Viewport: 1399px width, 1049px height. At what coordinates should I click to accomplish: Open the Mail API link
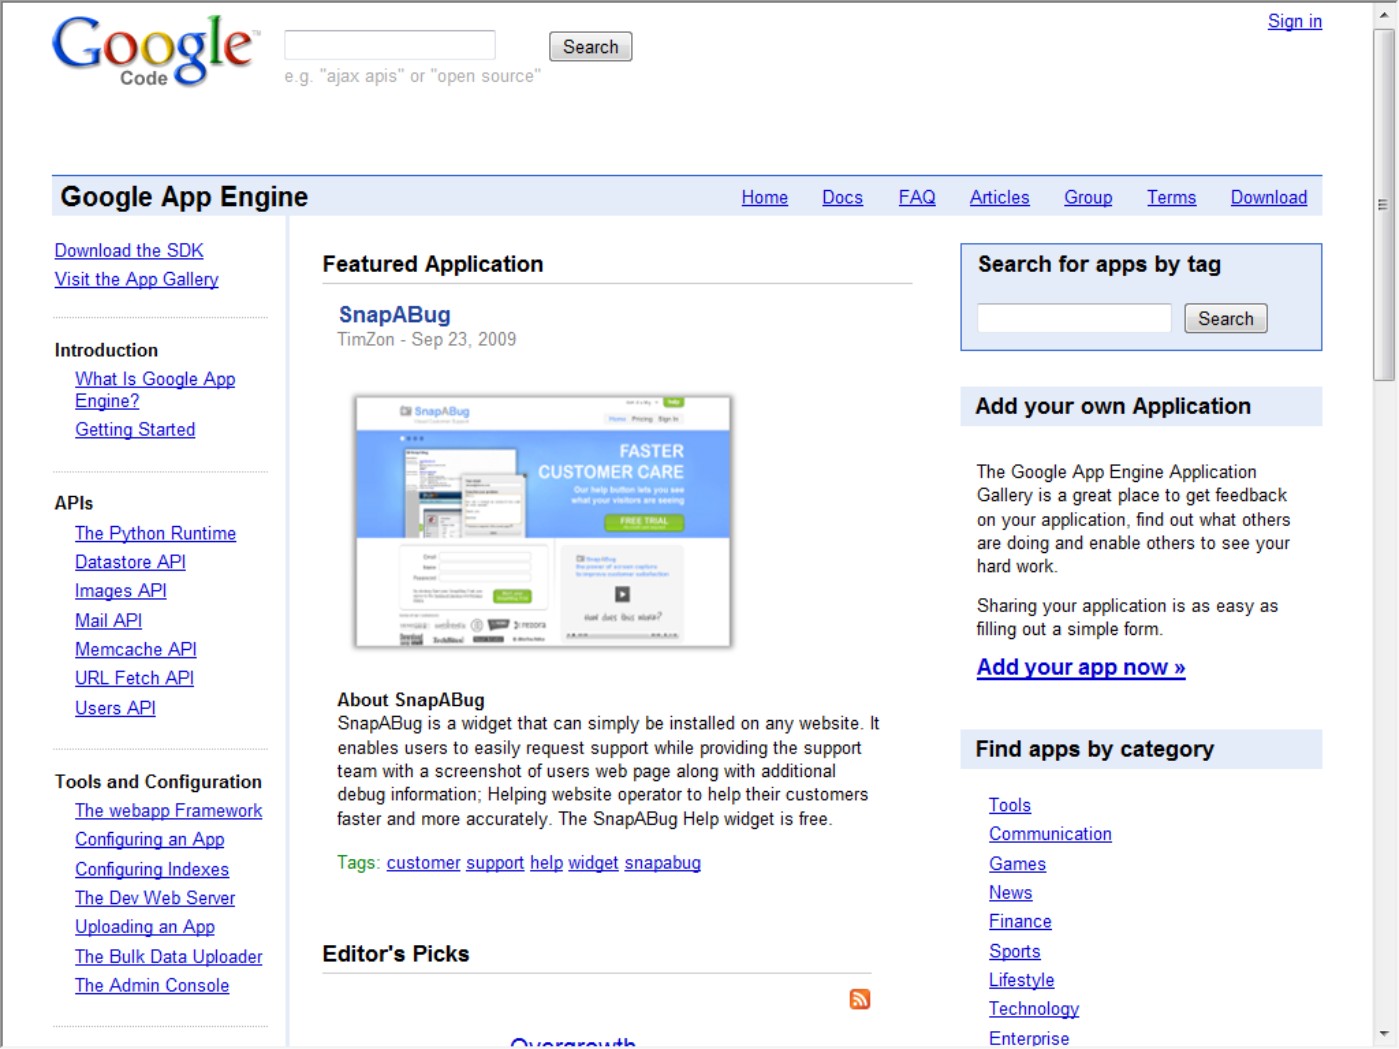coord(109,621)
